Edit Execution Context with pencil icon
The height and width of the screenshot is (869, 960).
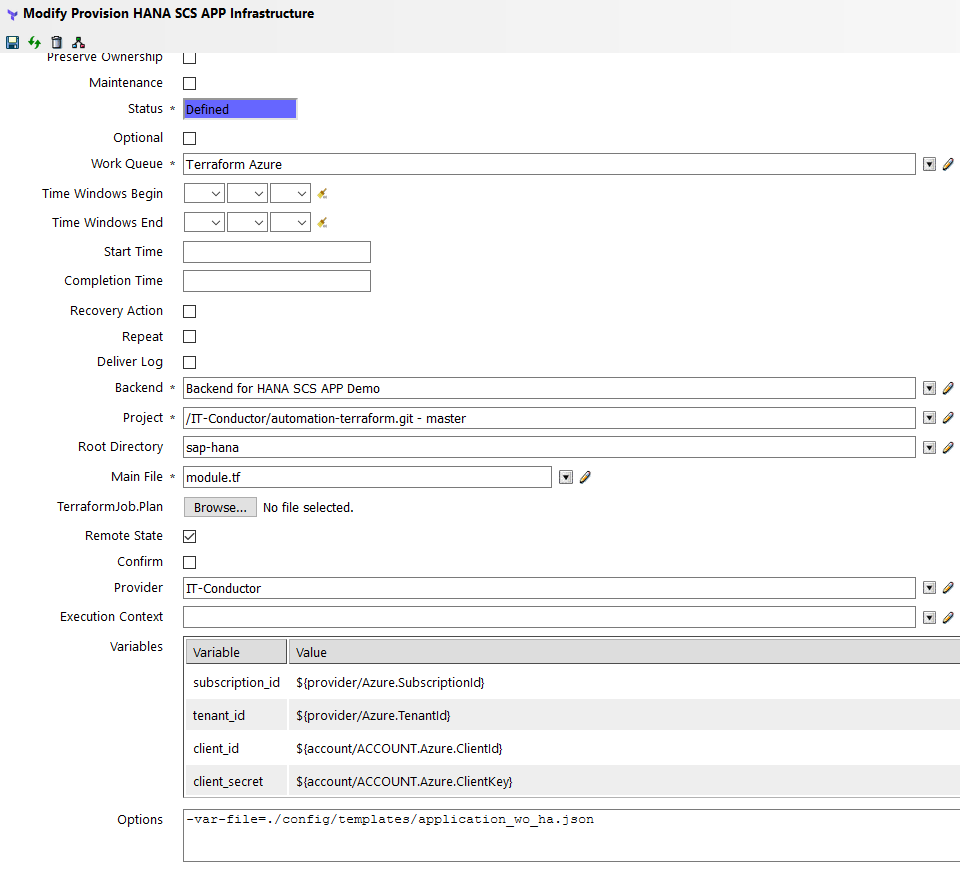(948, 617)
